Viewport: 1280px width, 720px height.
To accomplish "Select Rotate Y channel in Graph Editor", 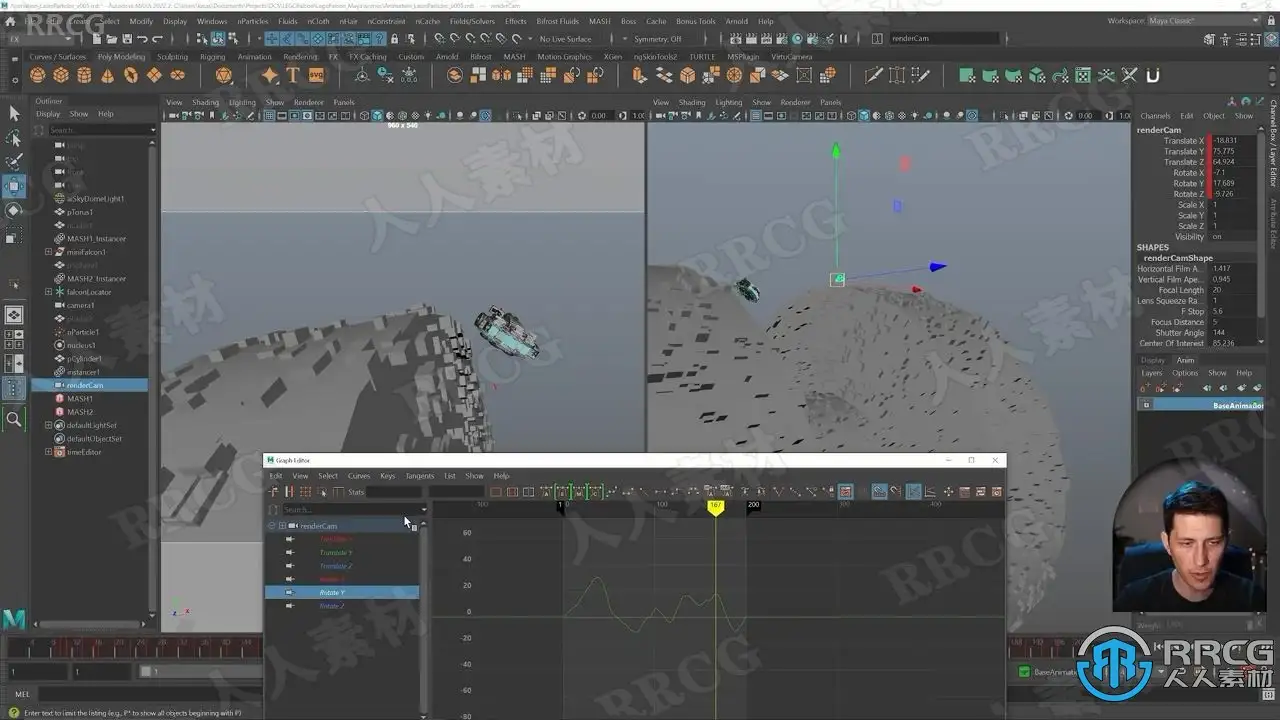I will 332,592.
